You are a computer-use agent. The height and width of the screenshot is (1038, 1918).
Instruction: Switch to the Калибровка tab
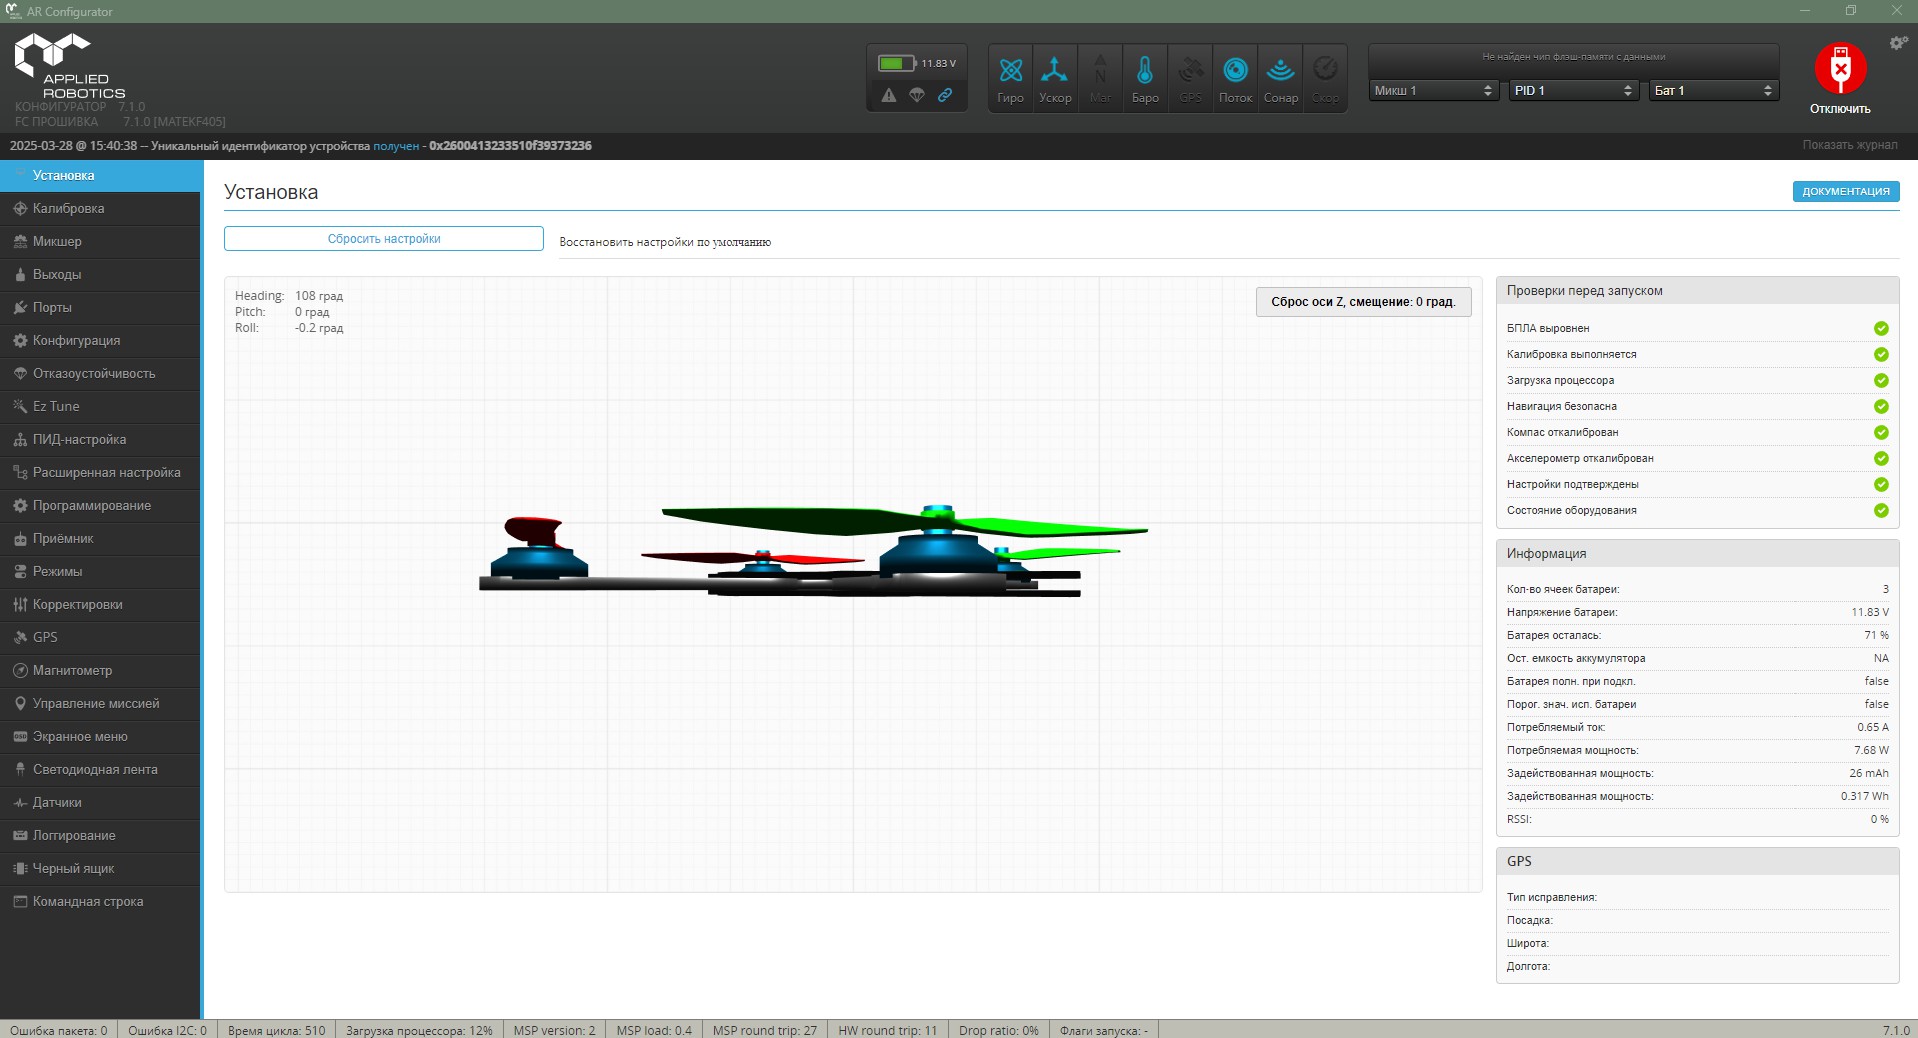click(68, 209)
